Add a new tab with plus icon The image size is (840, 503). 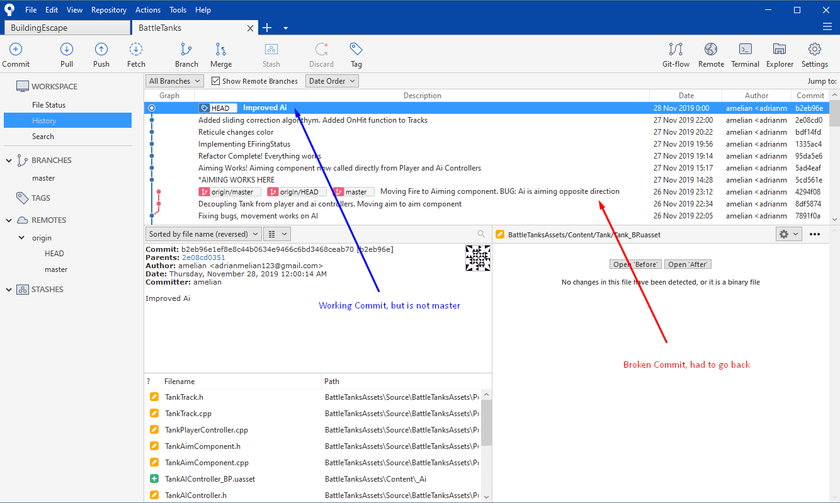[x=267, y=27]
